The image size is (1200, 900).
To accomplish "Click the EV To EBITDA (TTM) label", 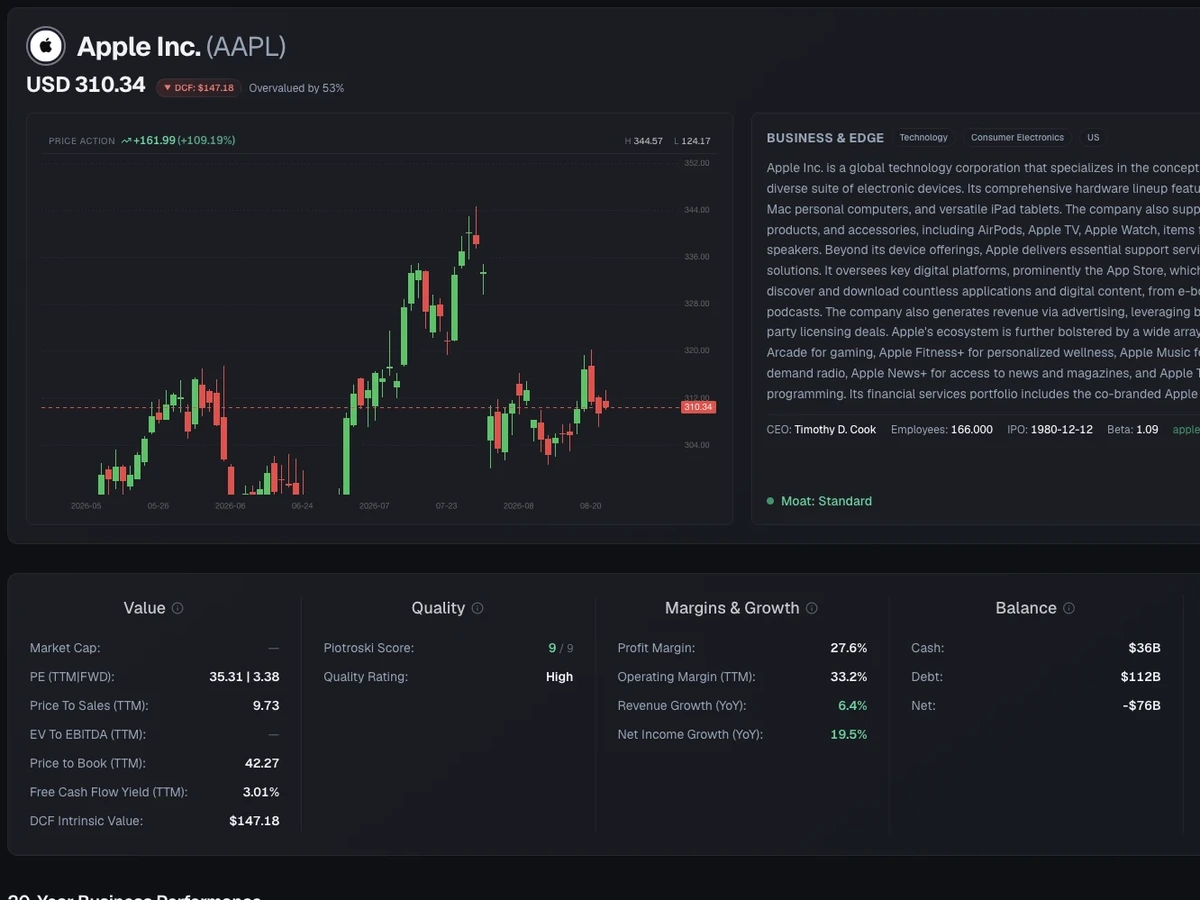I will click(88, 734).
